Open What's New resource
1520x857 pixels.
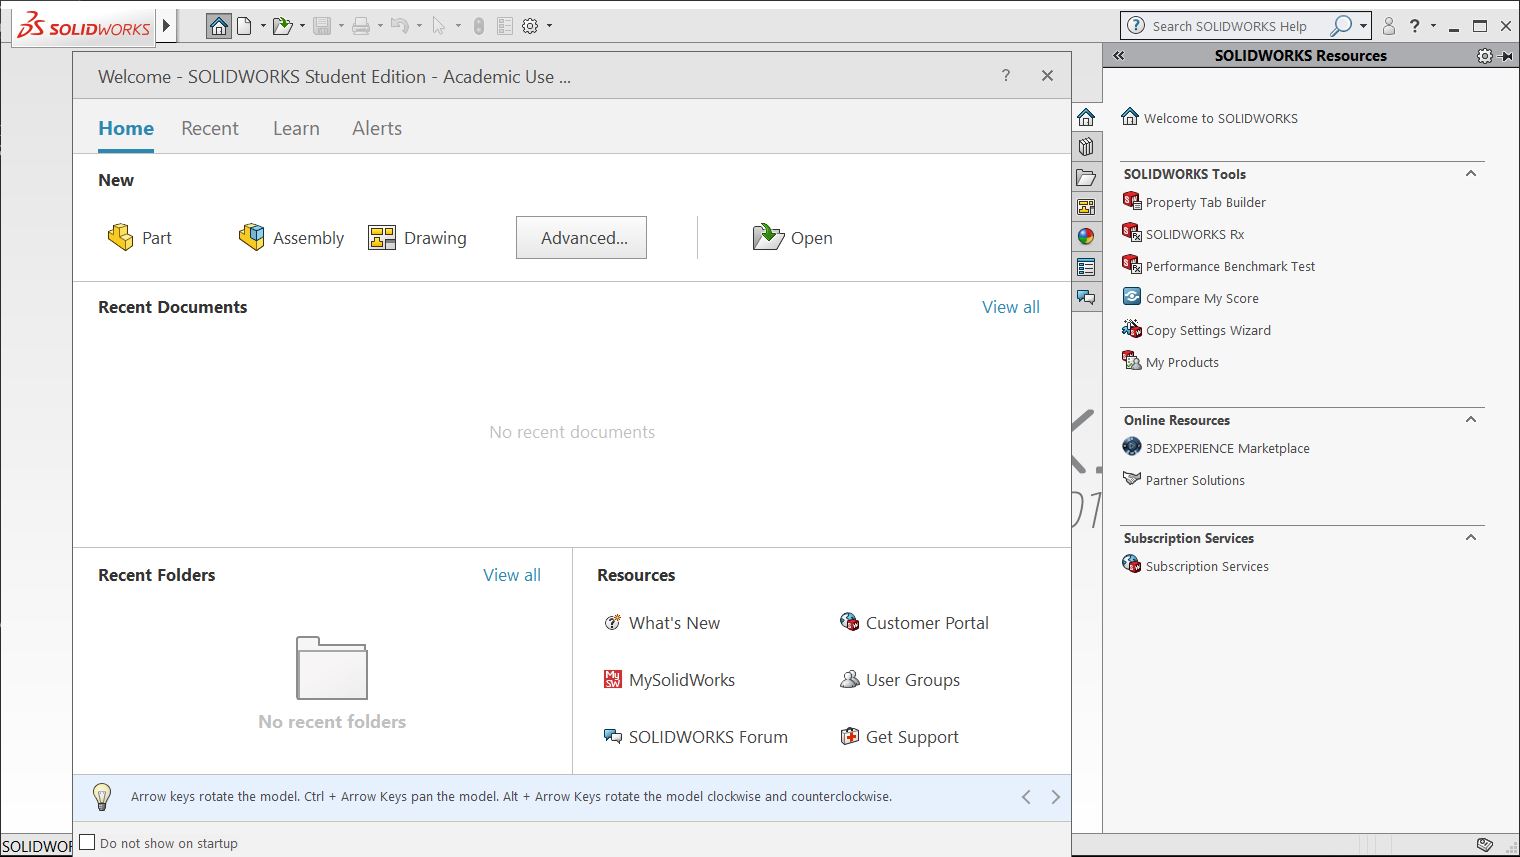tap(661, 623)
